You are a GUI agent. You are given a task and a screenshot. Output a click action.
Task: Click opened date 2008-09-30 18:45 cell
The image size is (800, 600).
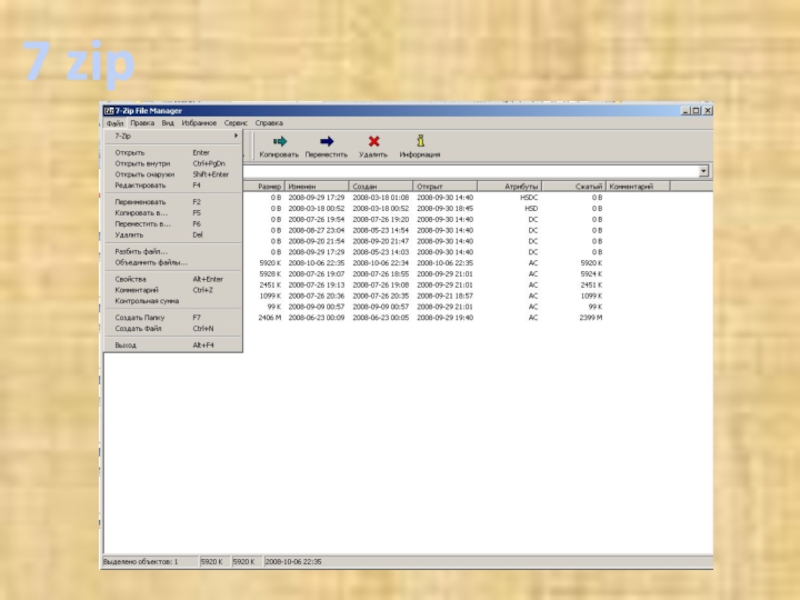pyautogui.click(x=445, y=208)
